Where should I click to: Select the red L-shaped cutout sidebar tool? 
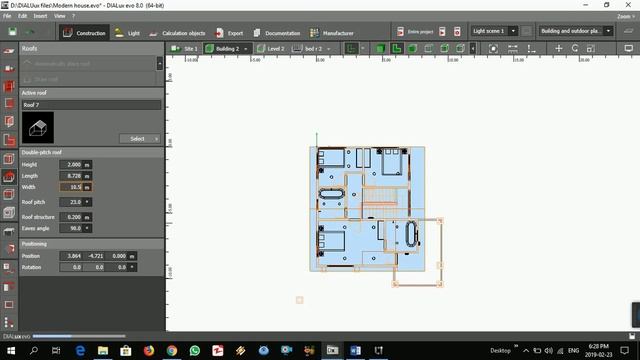tap(9, 140)
